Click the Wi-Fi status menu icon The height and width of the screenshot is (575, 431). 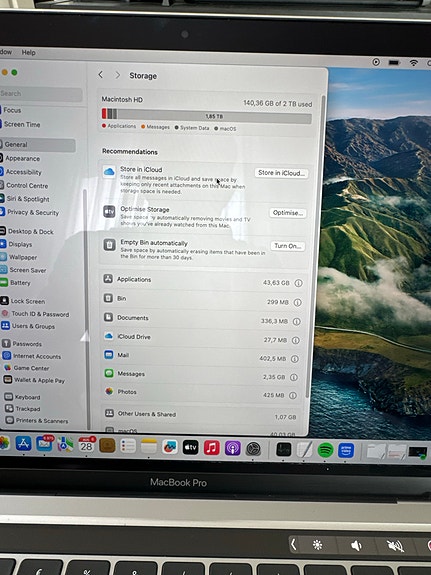(x=413, y=63)
